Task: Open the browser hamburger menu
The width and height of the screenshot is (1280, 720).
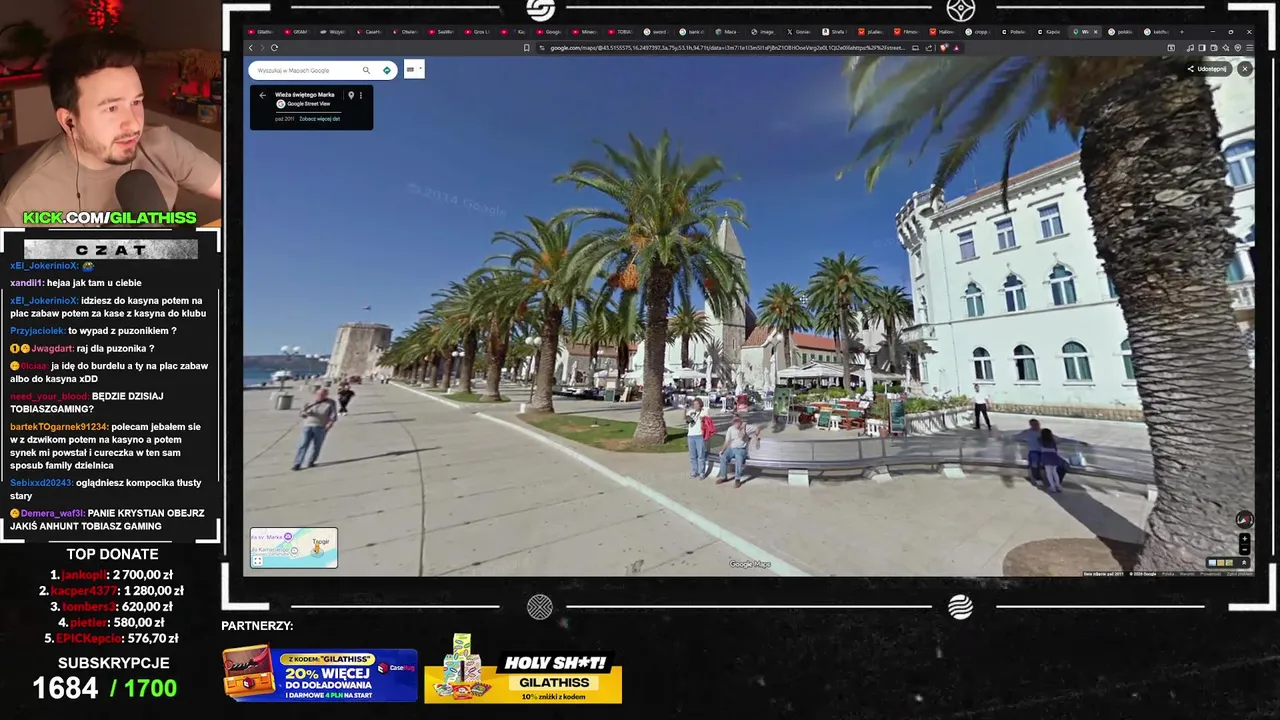Action: 1250,48
